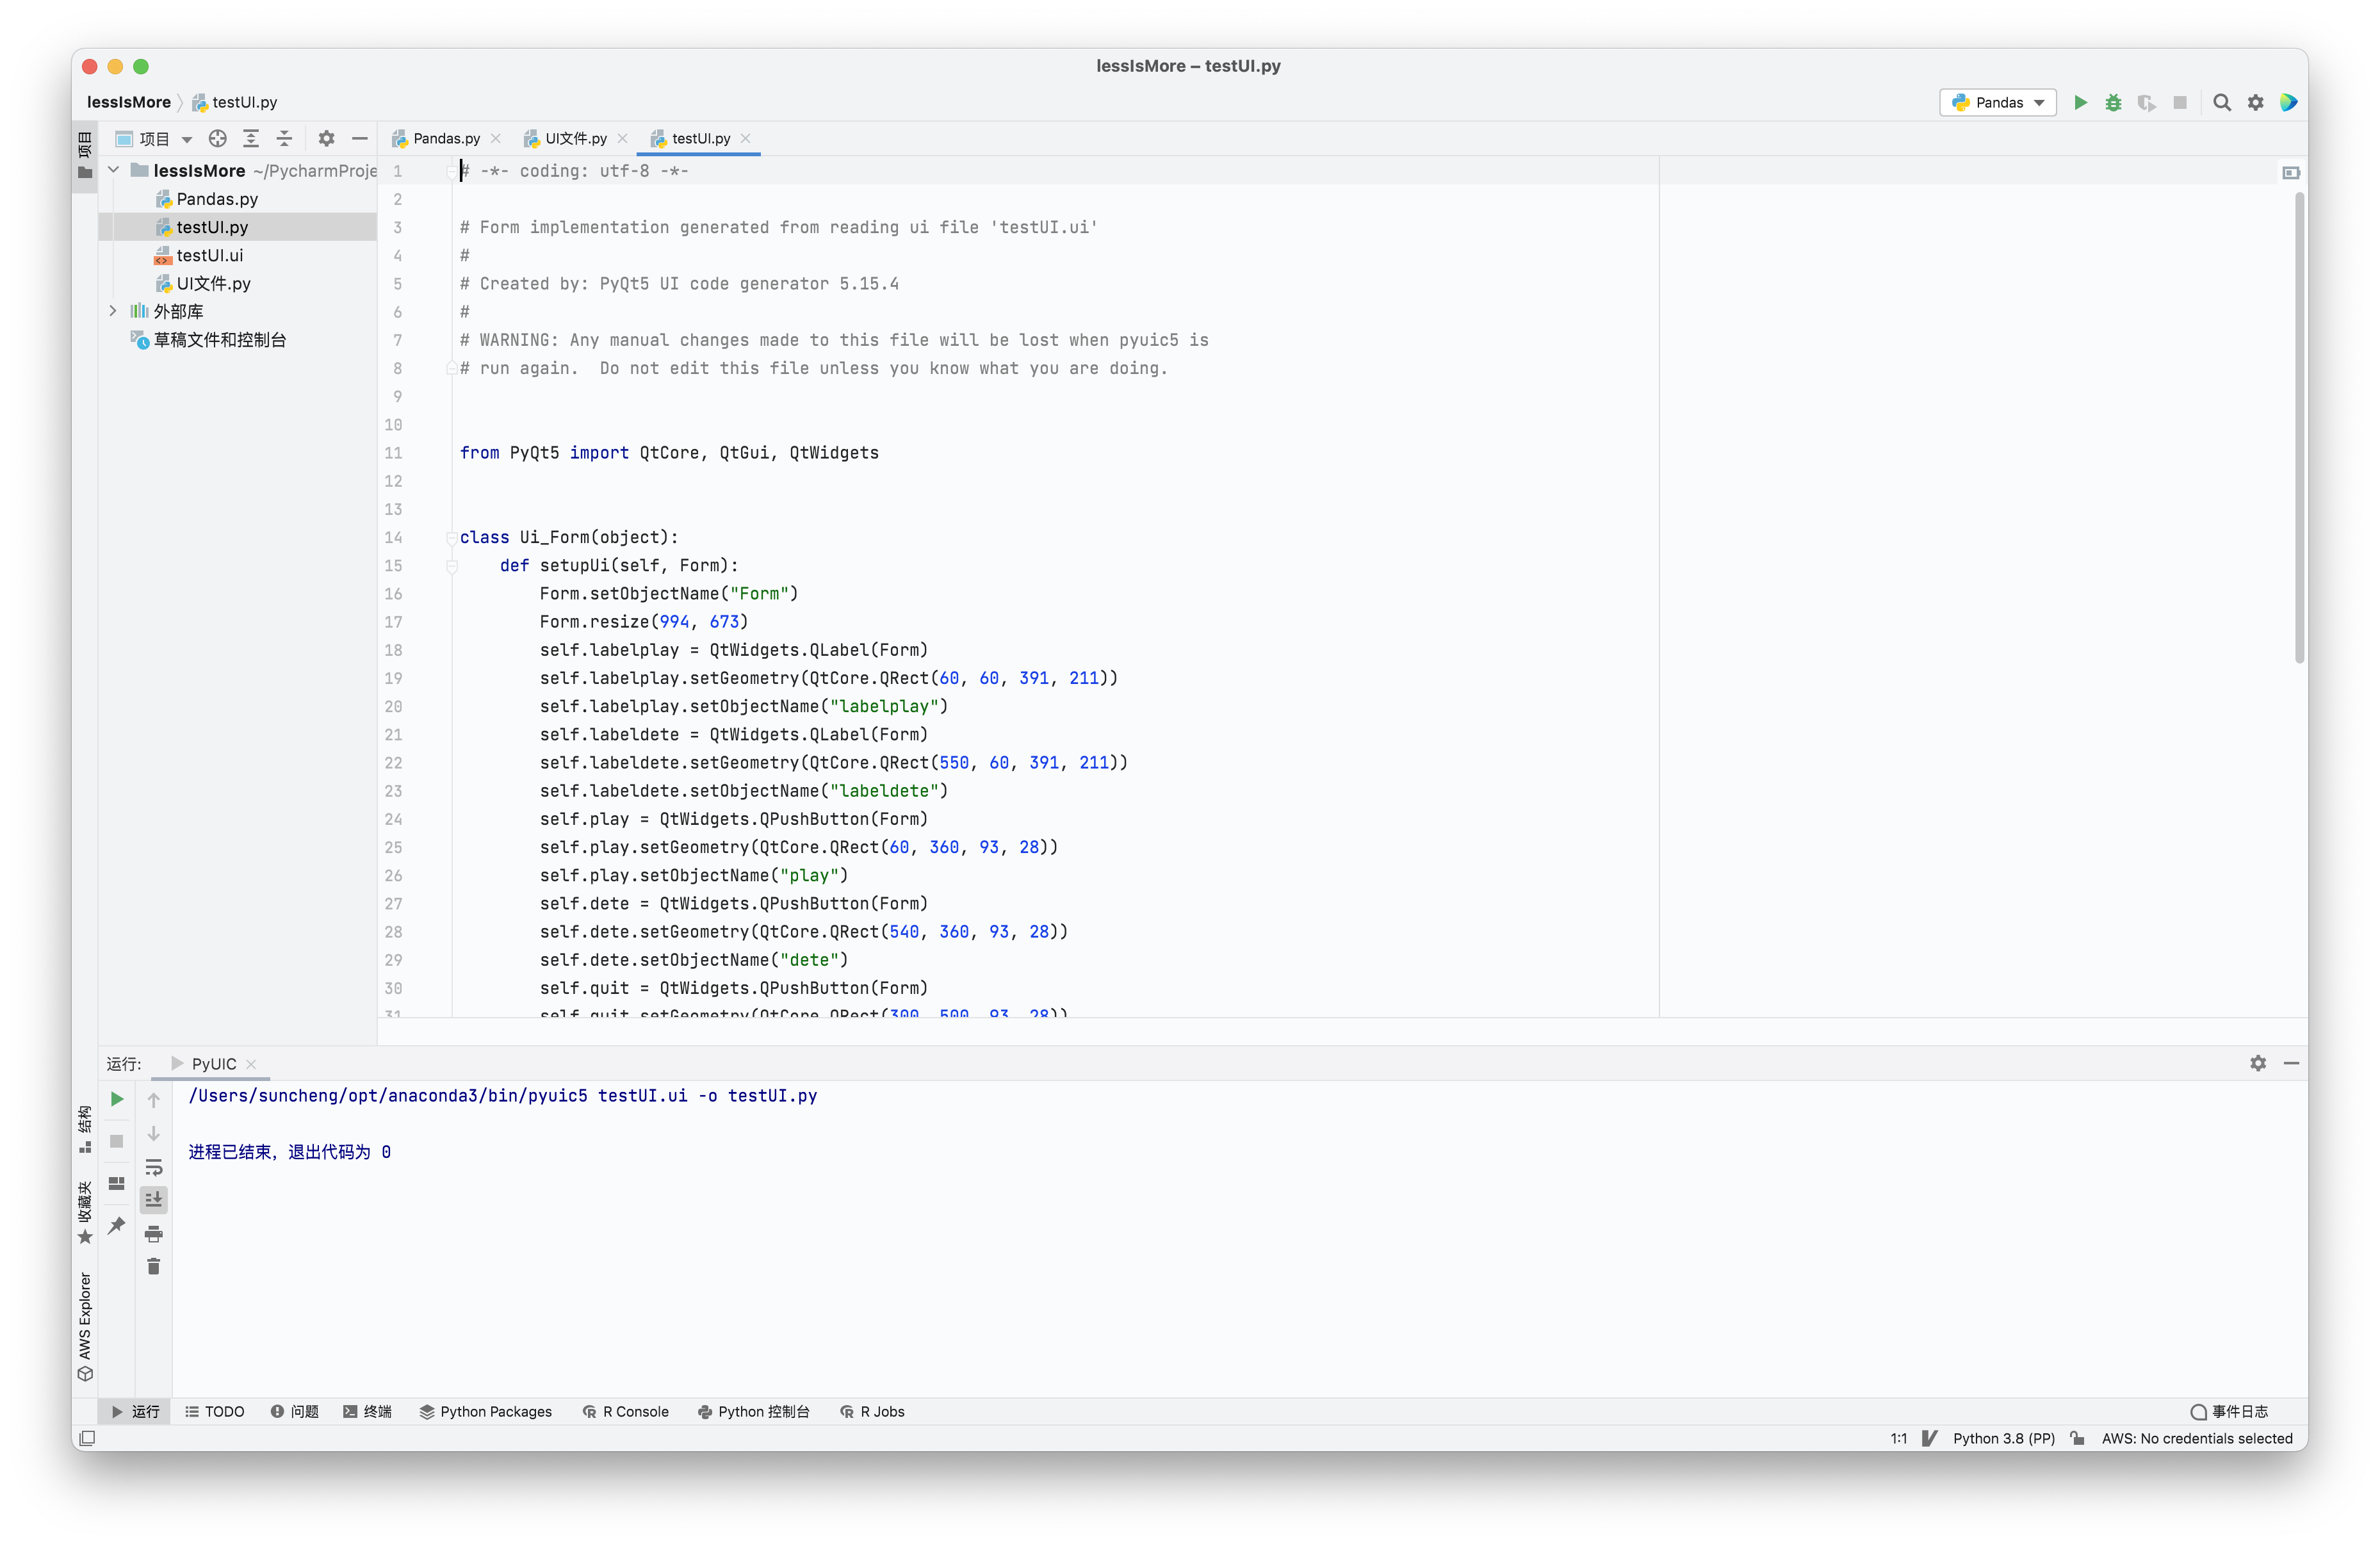Click the down-arrow icon in the run panel
The image size is (2380, 1546).
pos(153,1133)
